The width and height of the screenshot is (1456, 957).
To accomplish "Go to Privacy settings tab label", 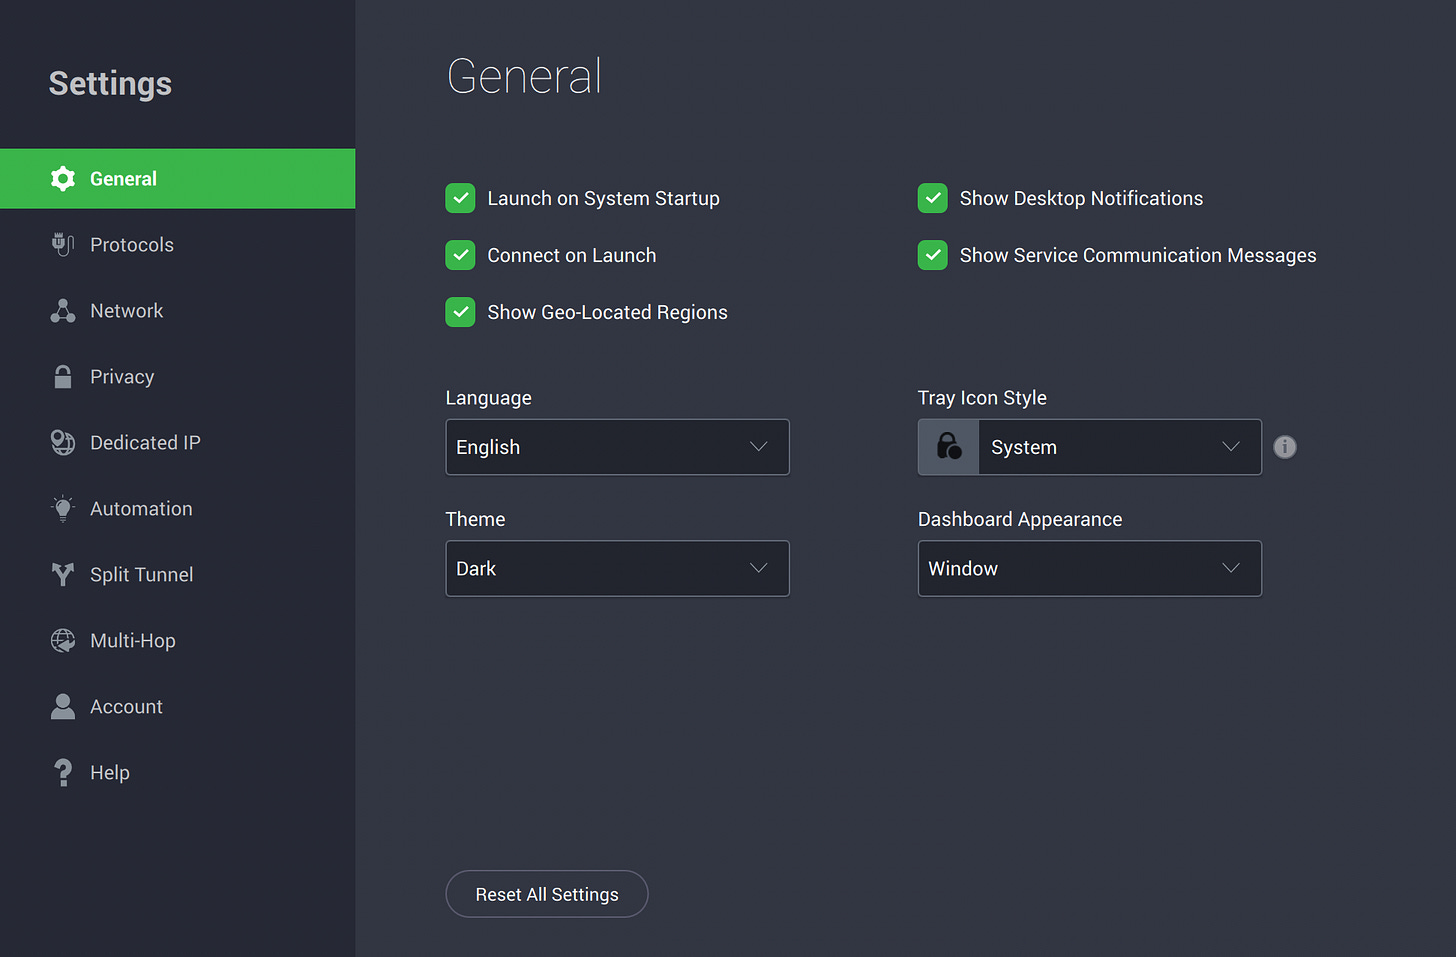I will (x=122, y=377).
